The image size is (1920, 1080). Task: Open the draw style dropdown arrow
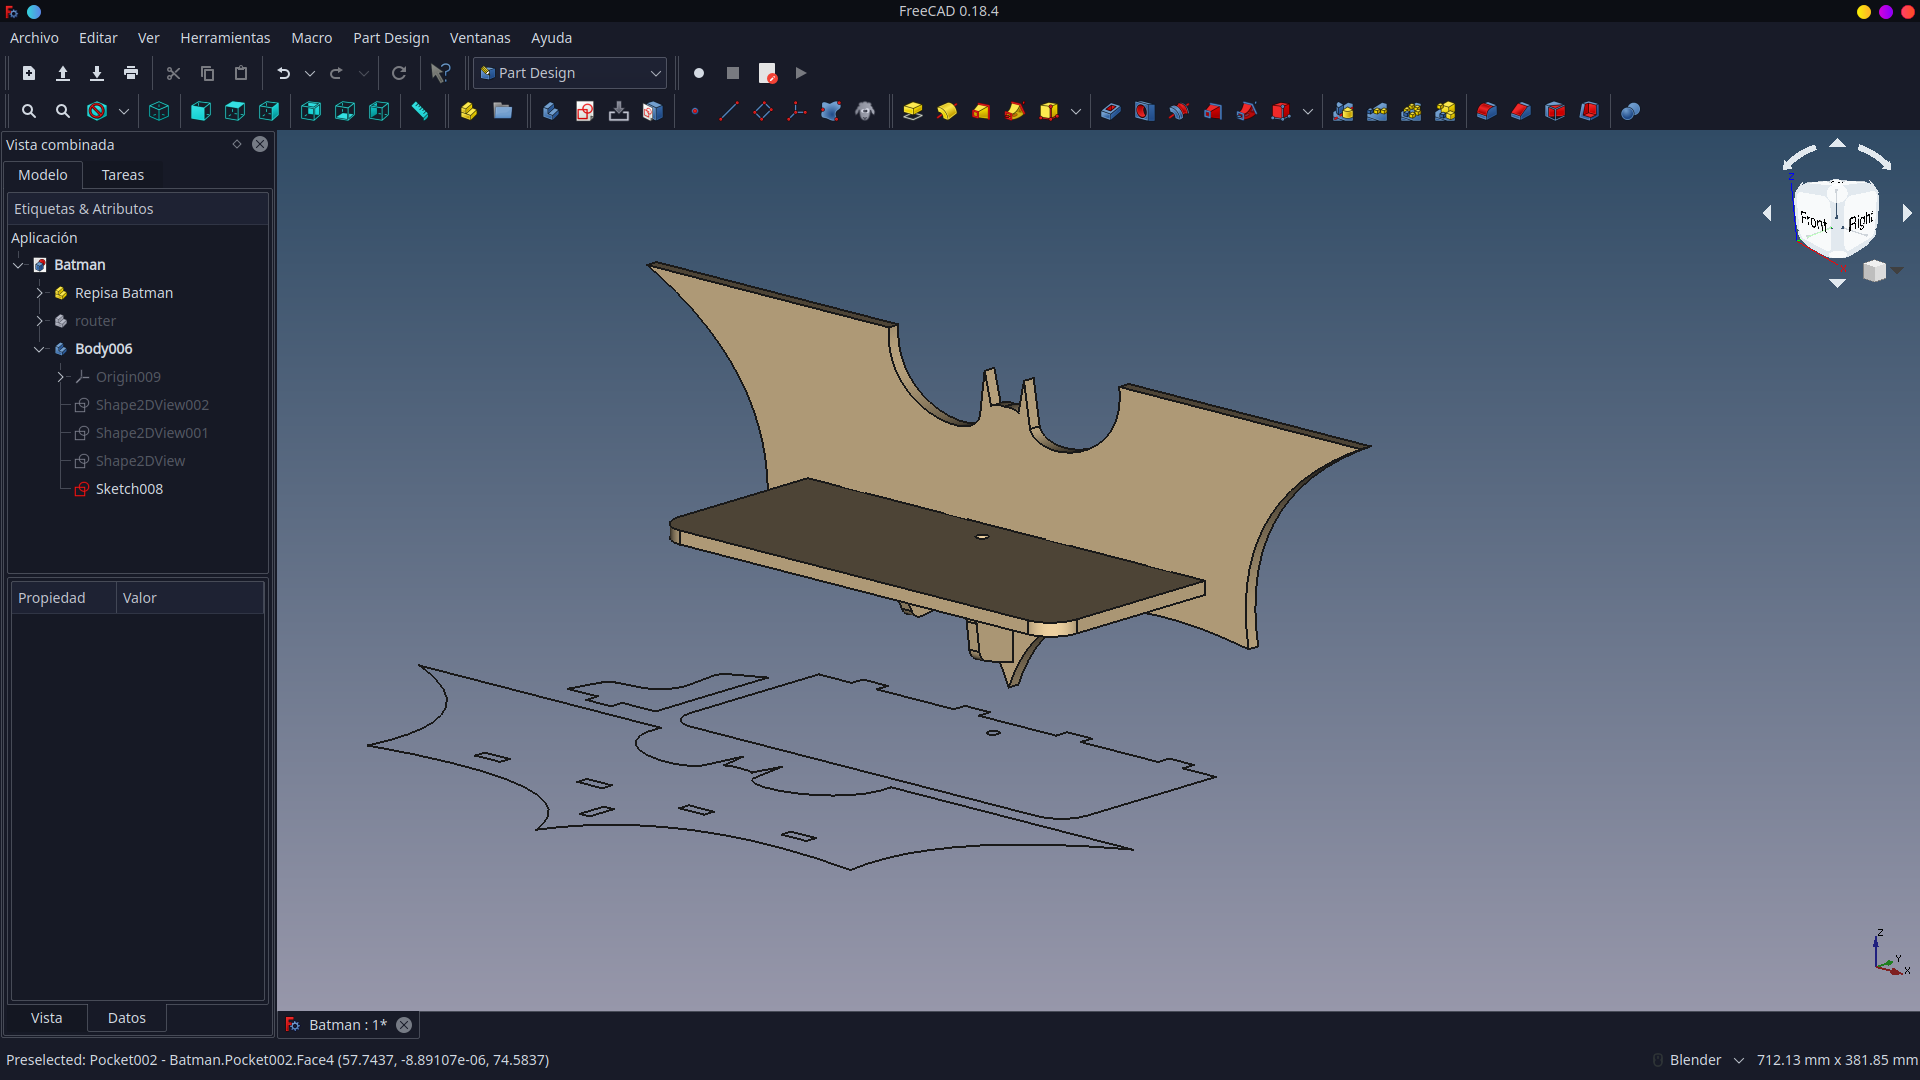pyautogui.click(x=124, y=111)
